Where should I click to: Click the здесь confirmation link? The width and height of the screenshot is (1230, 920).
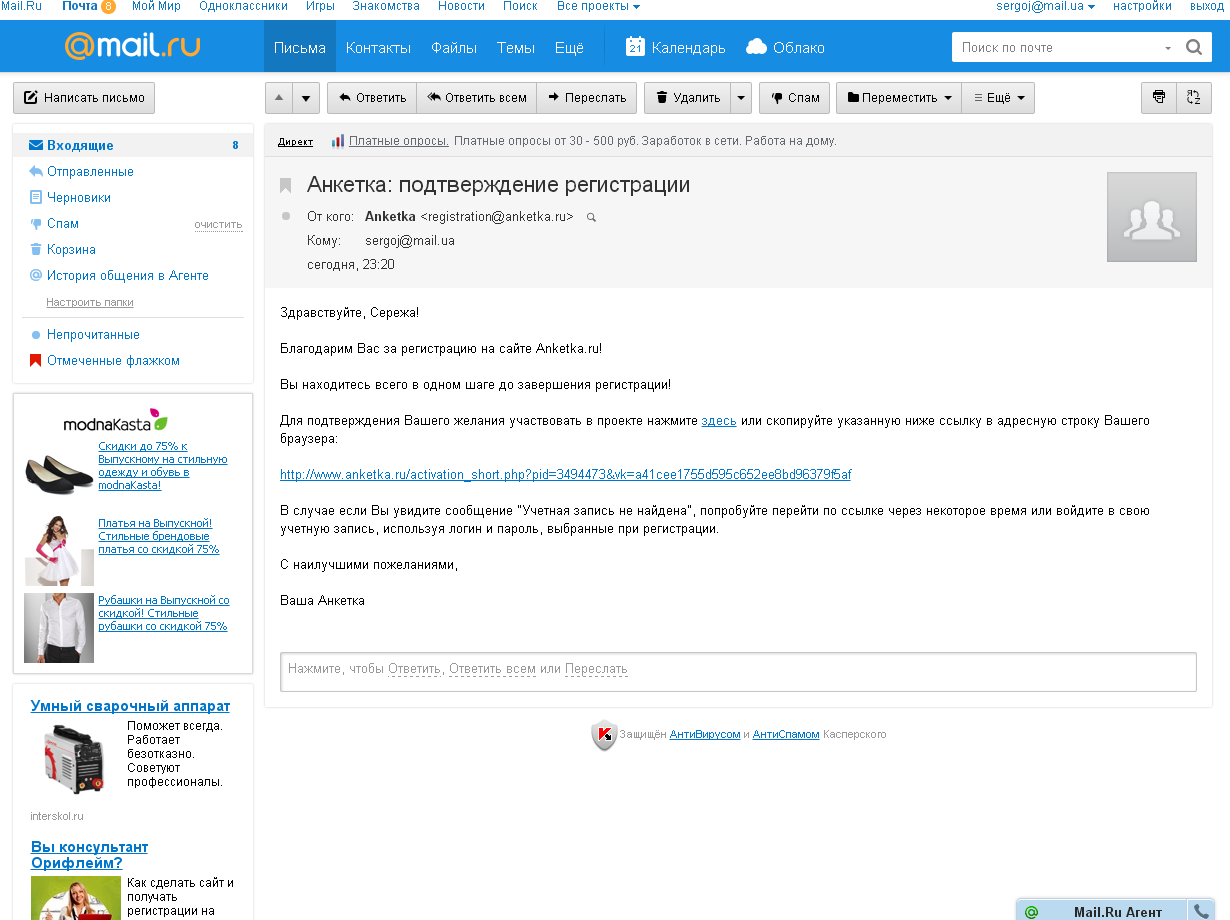[x=719, y=421]
